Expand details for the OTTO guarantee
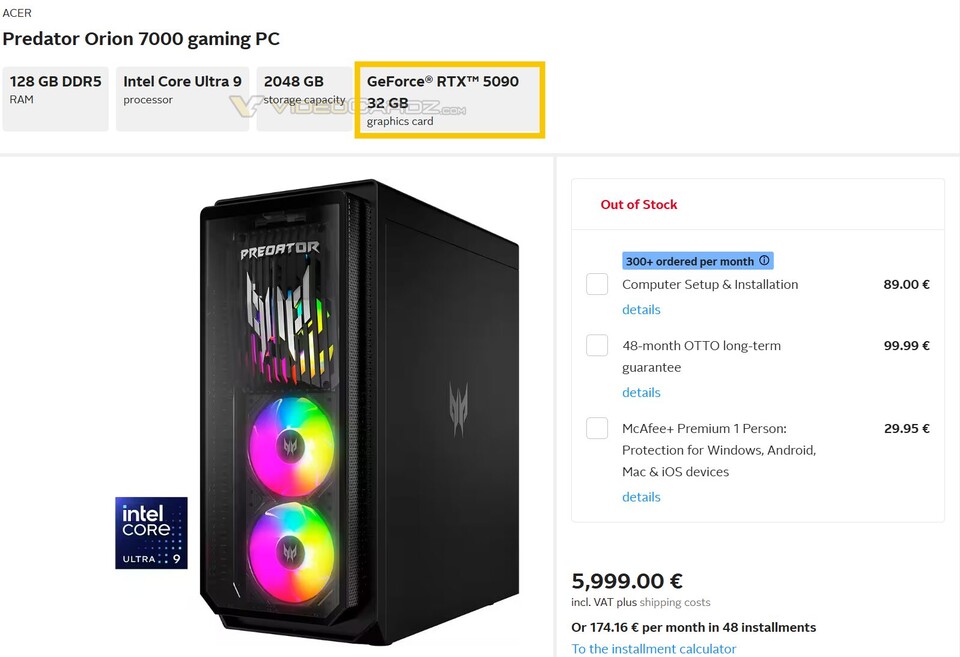Viewport: 960px width, 657px height. point(641,392)
